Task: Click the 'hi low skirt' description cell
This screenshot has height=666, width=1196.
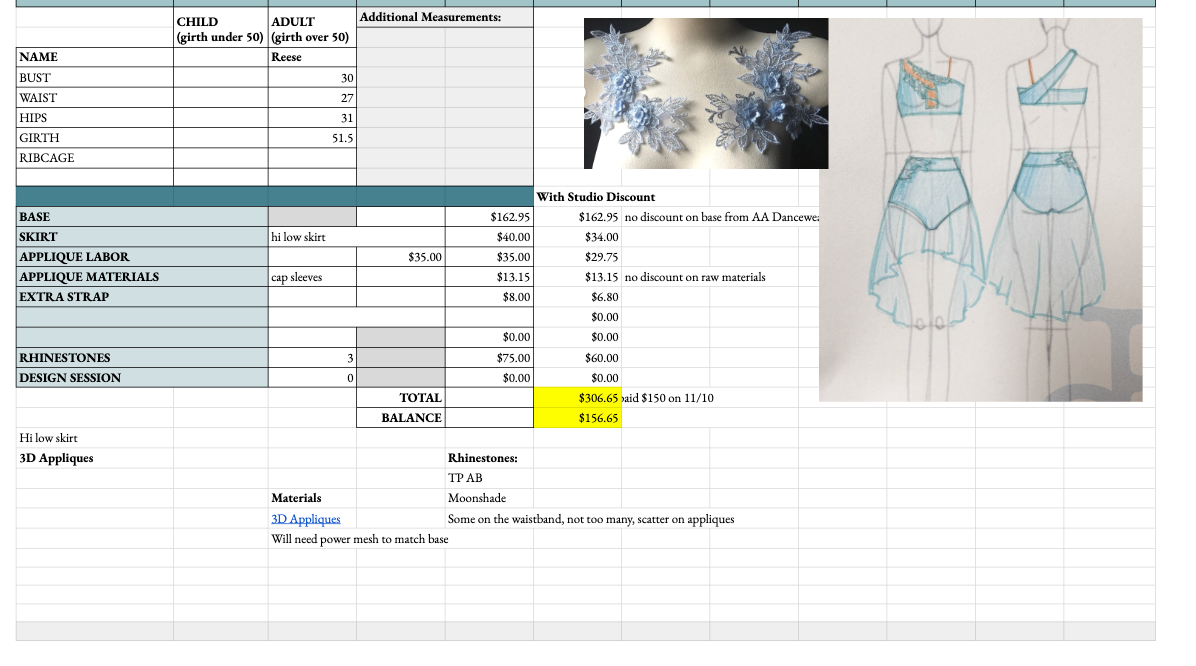Action: pyautogui.click(x=356, y=236)
